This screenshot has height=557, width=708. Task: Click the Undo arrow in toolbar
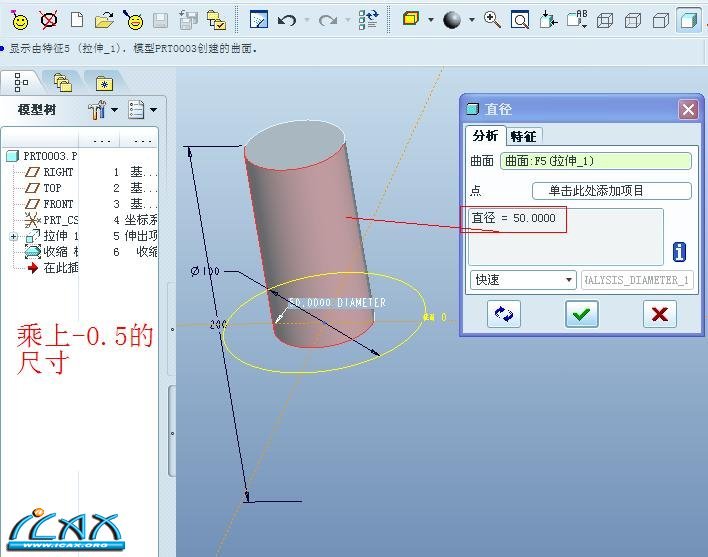287,19
